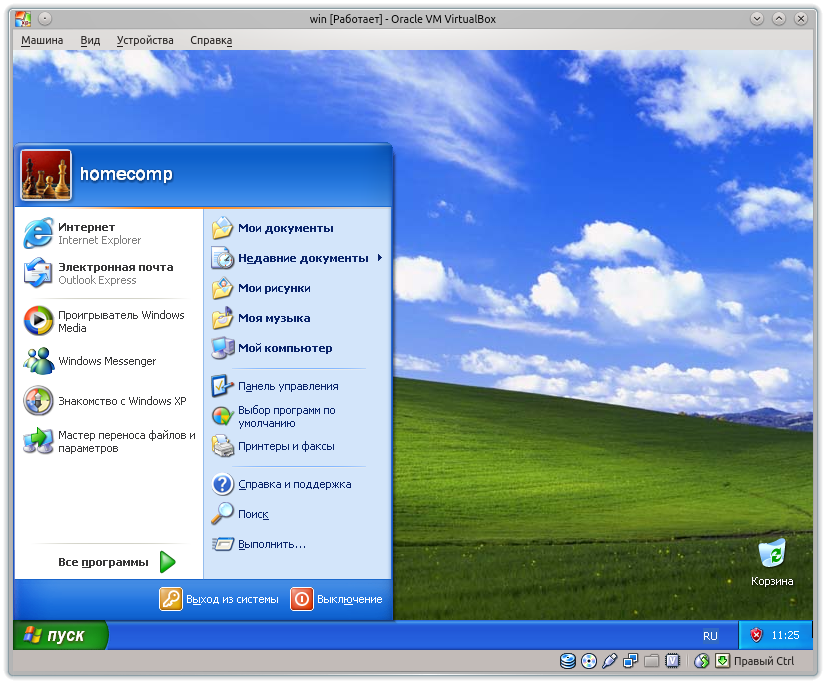Click the security shield tray icon

tap(757, 635)
